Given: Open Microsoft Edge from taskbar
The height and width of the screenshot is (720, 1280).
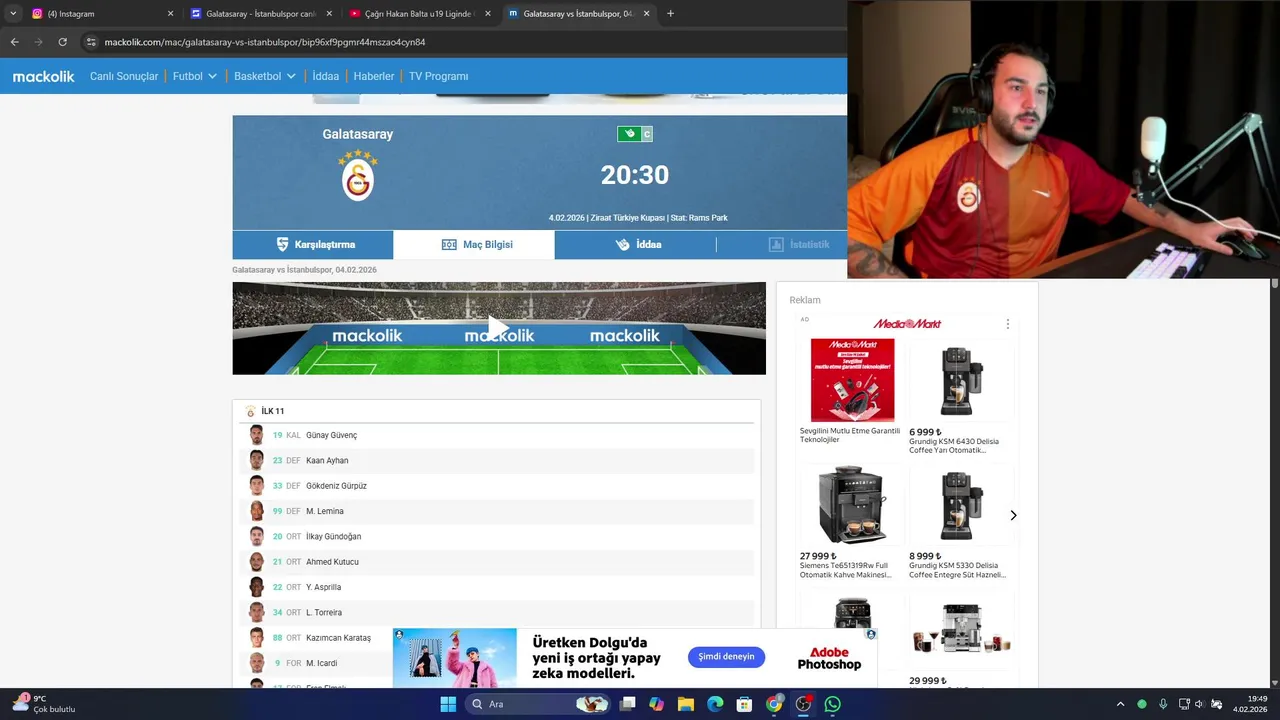Looking at the screenshot, I should pos(715,704).
